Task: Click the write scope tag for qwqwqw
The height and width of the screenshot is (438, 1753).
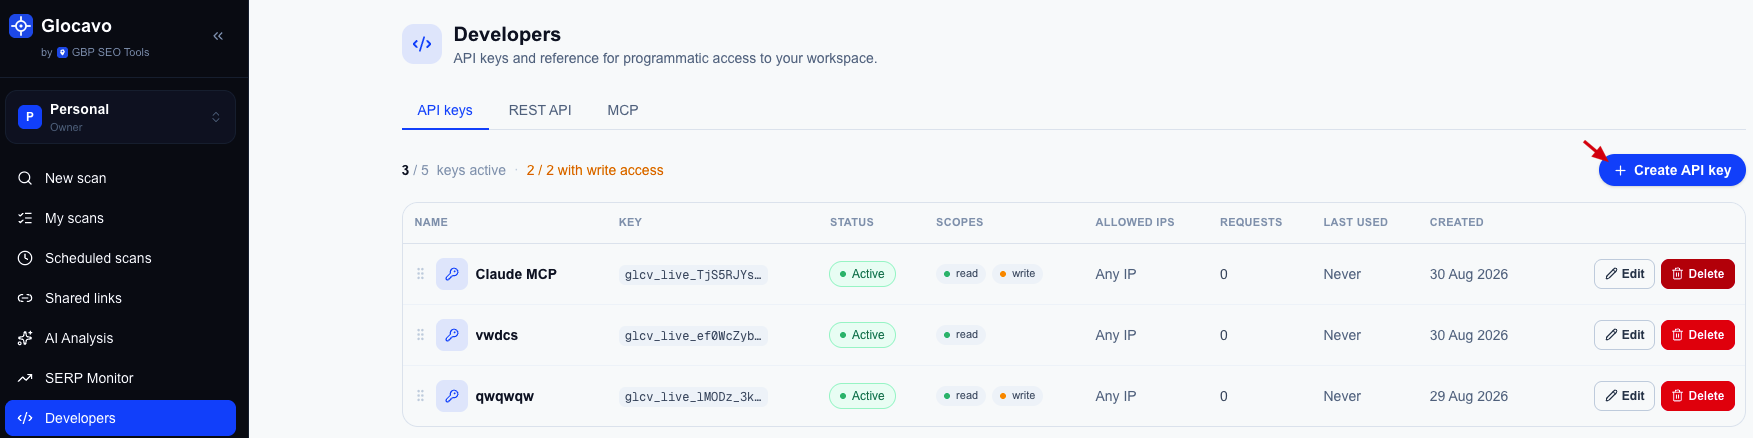Action: click(1017, 396)
